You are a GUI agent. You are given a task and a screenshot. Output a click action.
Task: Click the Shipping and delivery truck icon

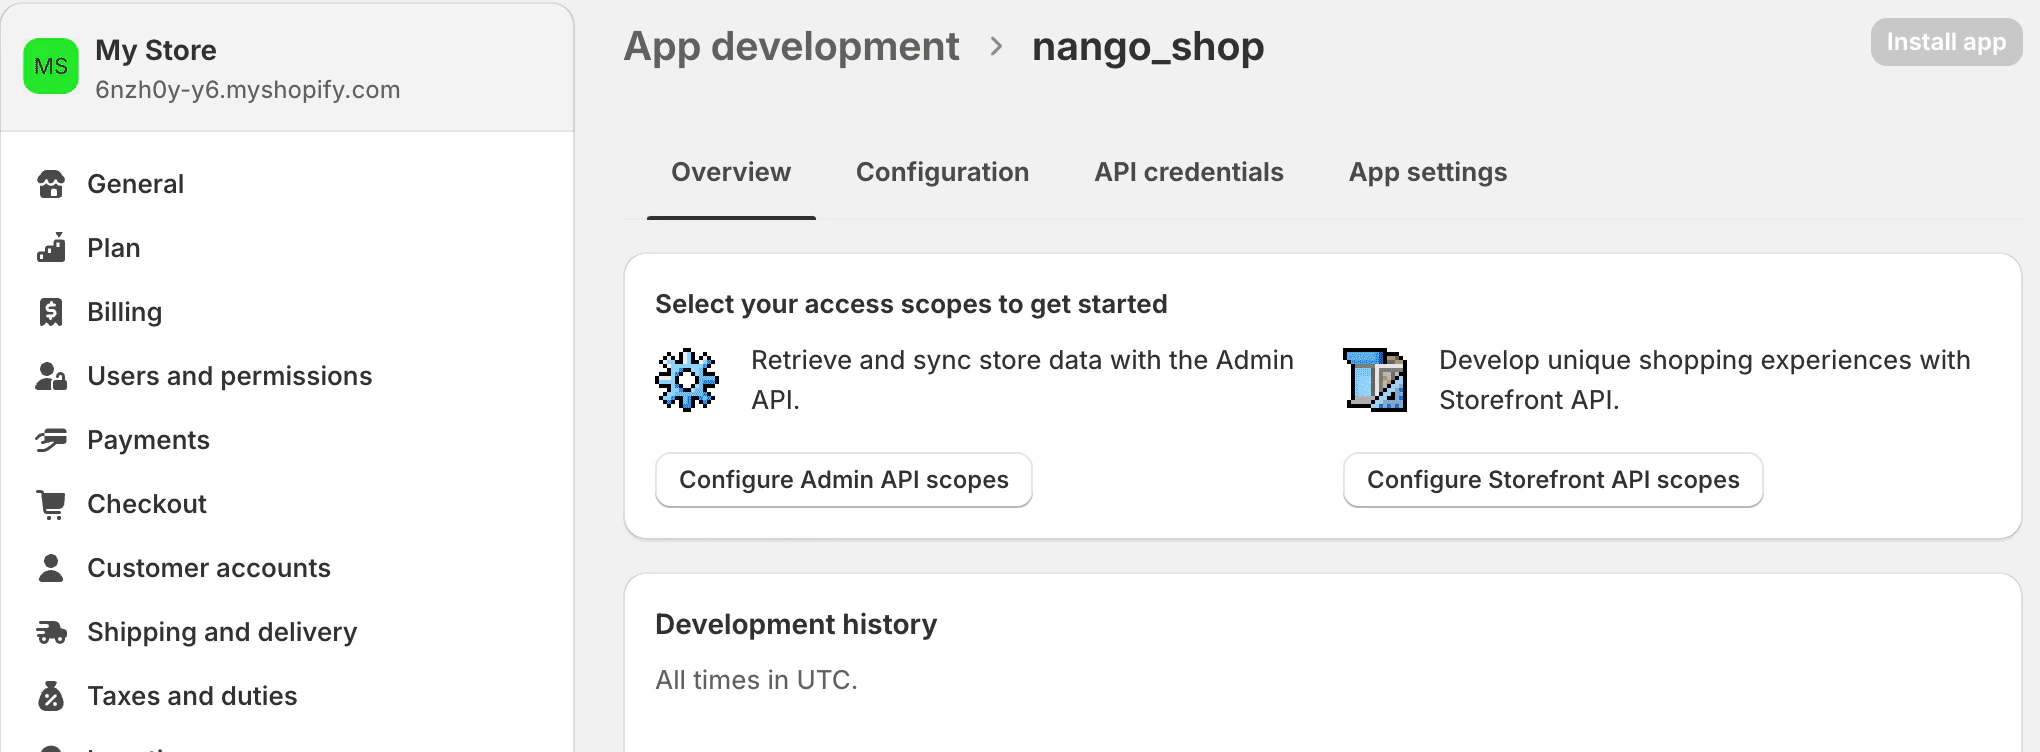[51, 632]
